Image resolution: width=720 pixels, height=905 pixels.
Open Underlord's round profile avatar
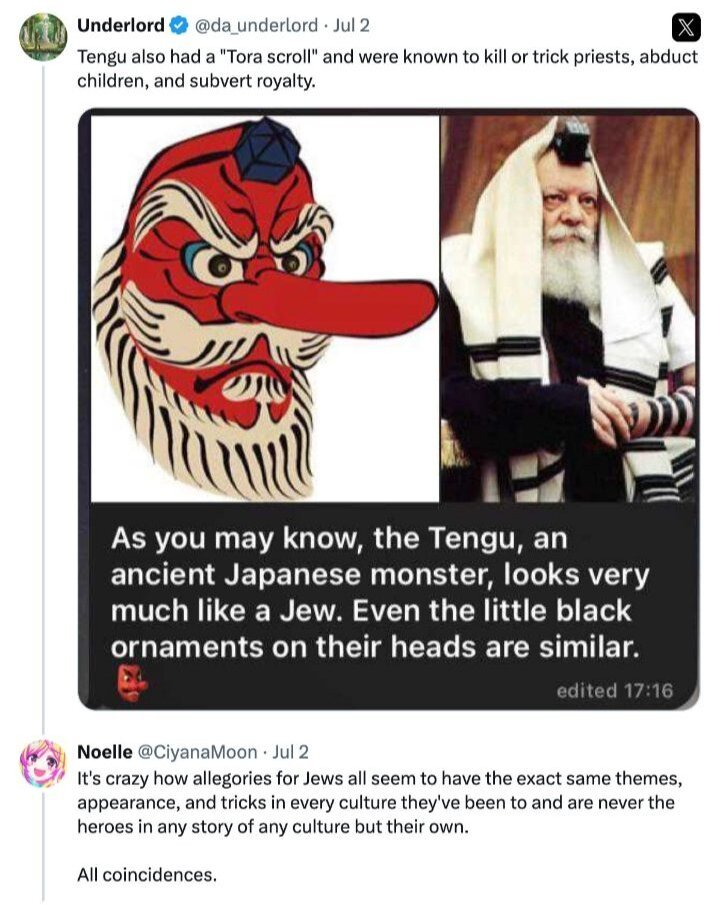click(43, 36)
